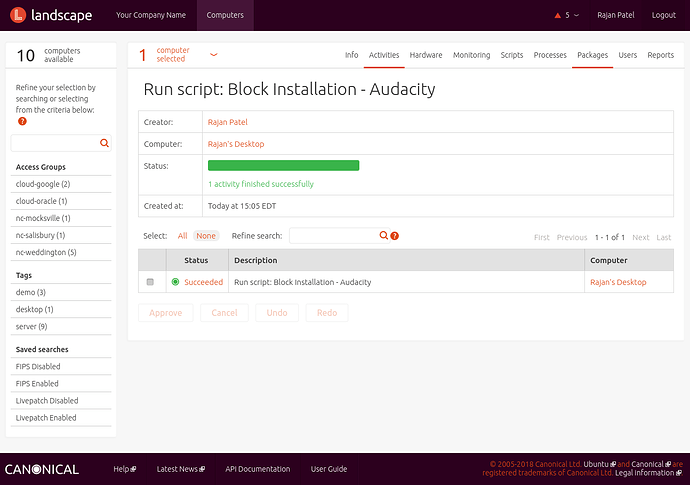
Task: Go to the Monitoring tab
Action: point(471,55)
